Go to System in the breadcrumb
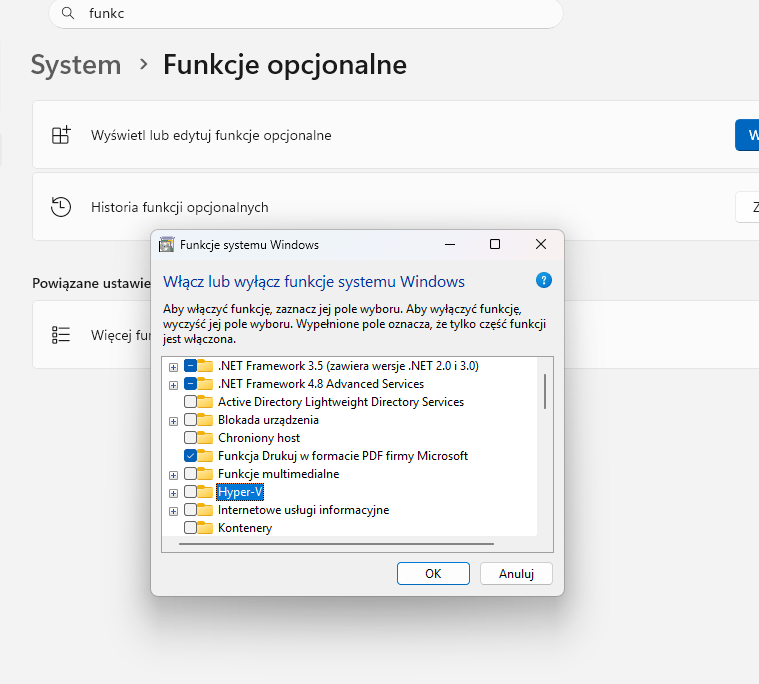The height and width of the screenshot is (684, 759). point(76,65)
